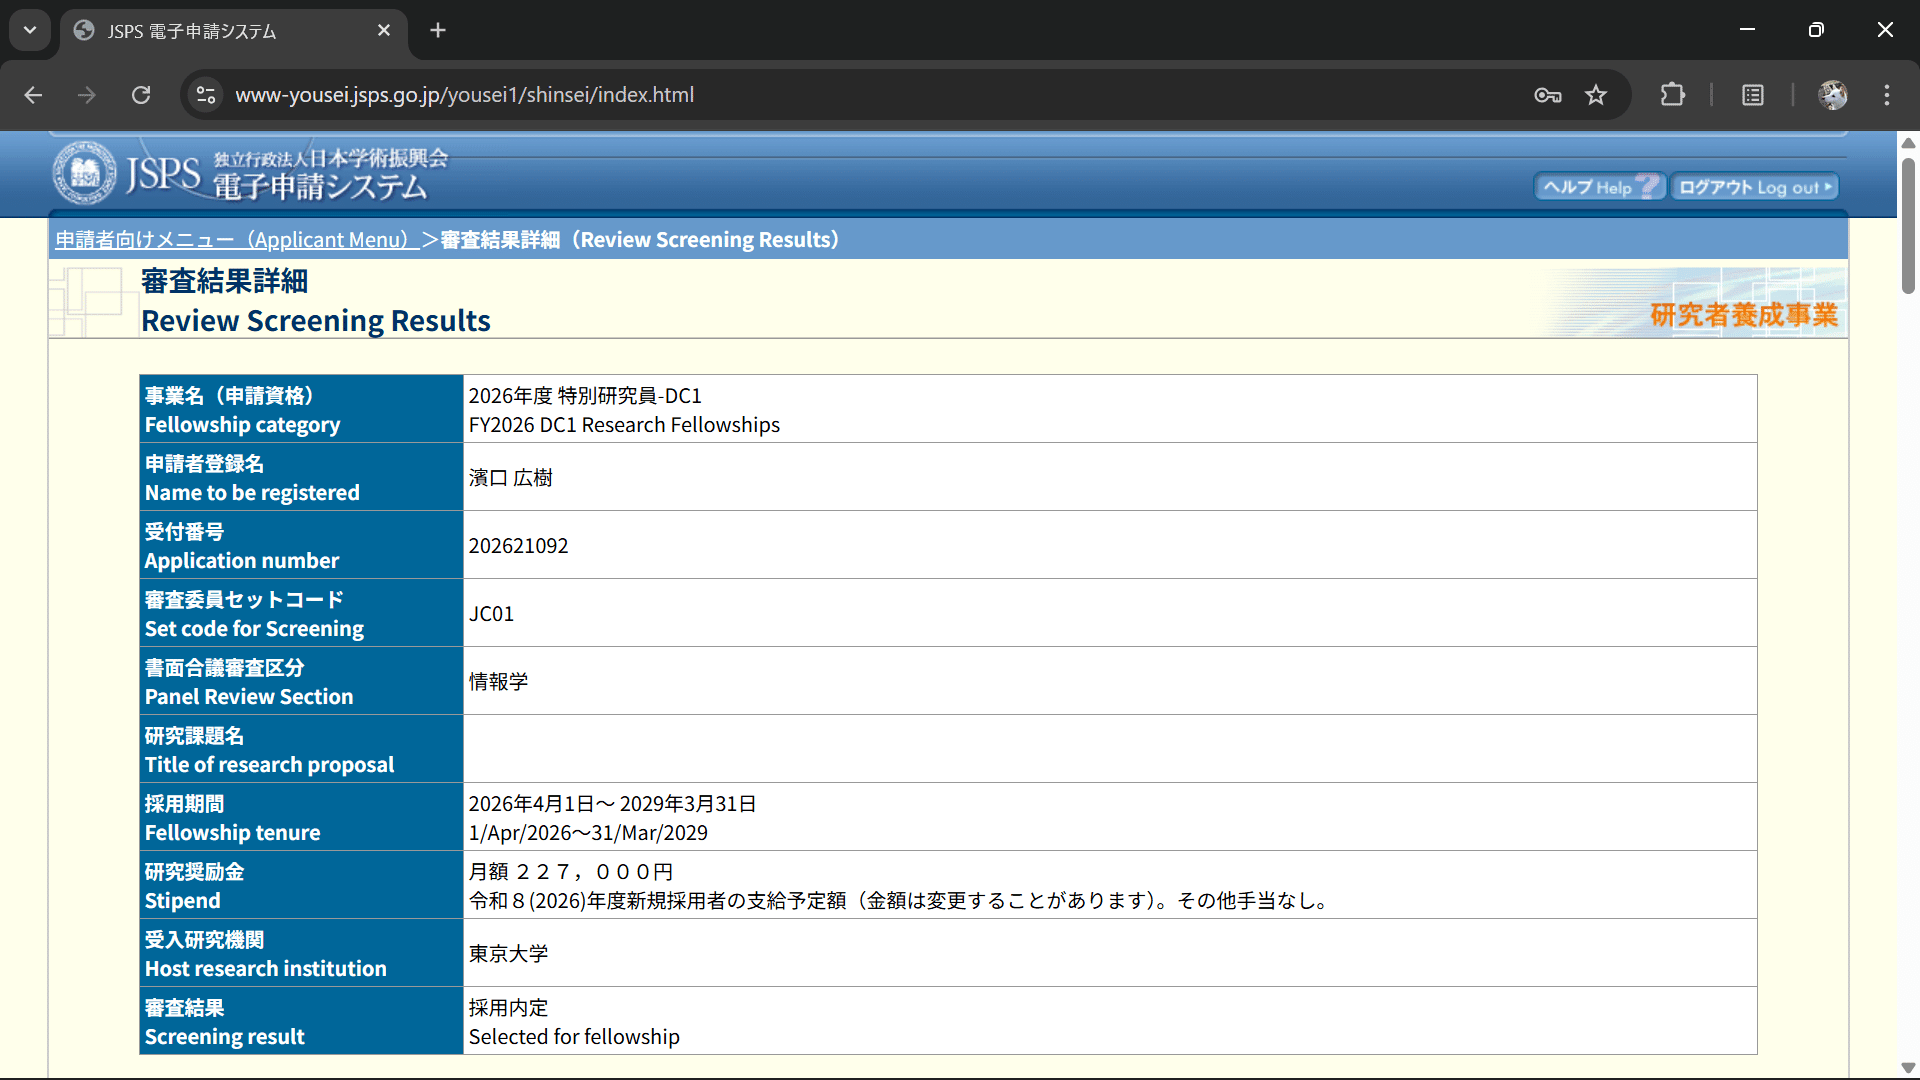1920x1080 pixels.
Task: Click the ヘルプ Help button
Action: (x=1599, y=187)
